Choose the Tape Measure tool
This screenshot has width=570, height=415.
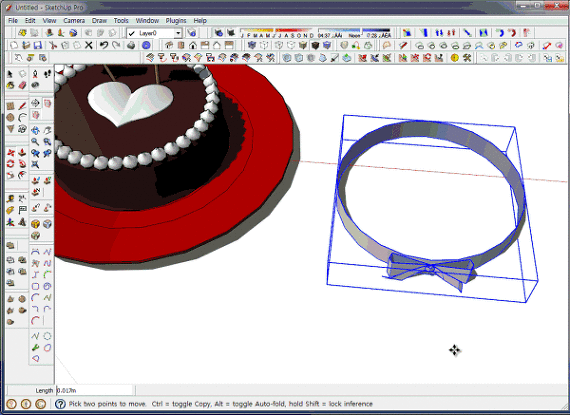[x=10, y=199]
